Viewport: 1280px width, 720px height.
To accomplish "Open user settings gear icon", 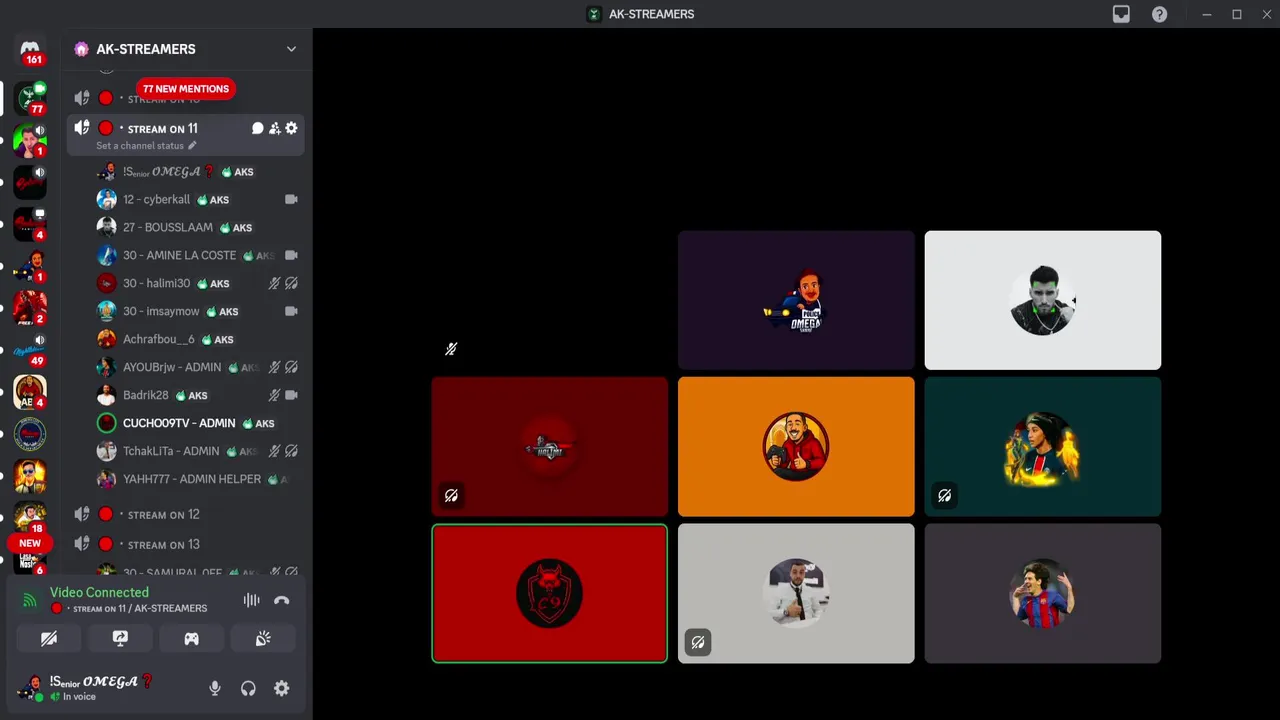I will pyautogui.click(x=282, y=688).
